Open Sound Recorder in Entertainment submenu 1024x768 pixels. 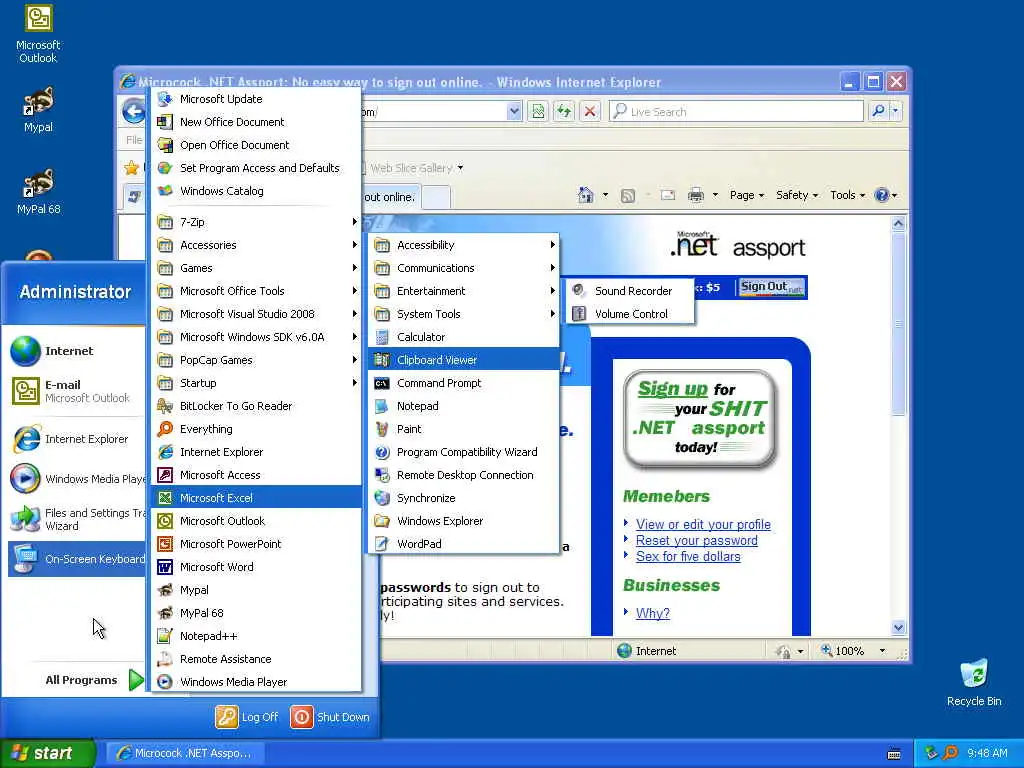click(630, 291)
